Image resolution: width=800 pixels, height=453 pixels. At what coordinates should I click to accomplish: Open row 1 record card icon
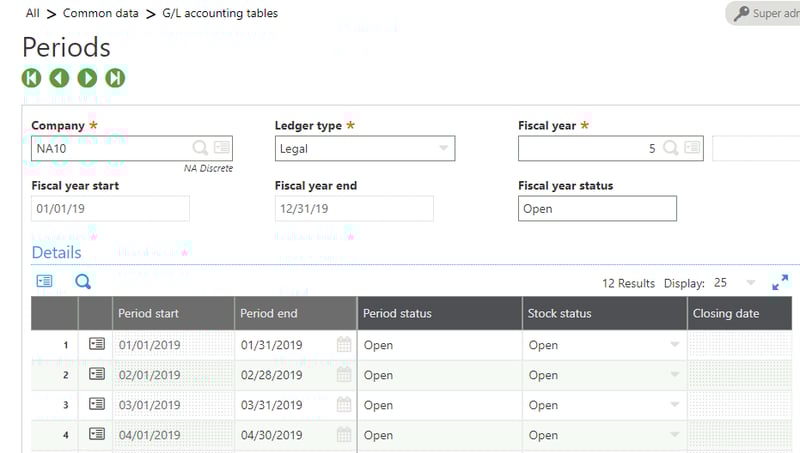(x=96, y=345)
